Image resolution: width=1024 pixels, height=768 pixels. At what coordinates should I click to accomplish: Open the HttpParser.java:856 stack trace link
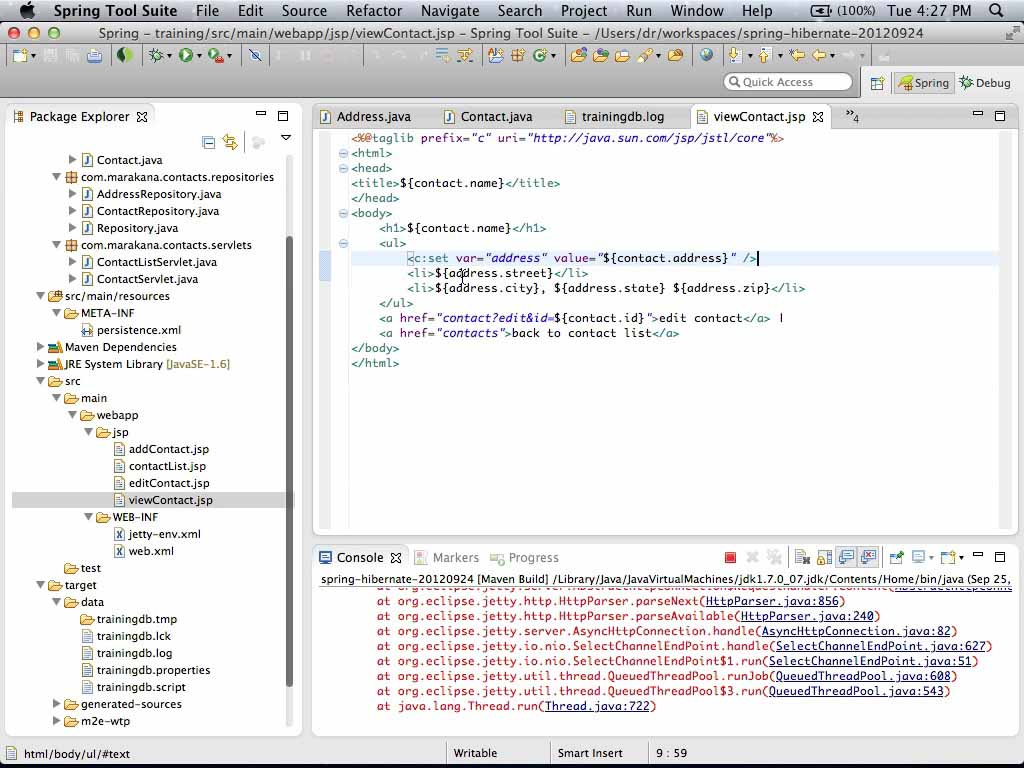(x=772, y=602)
